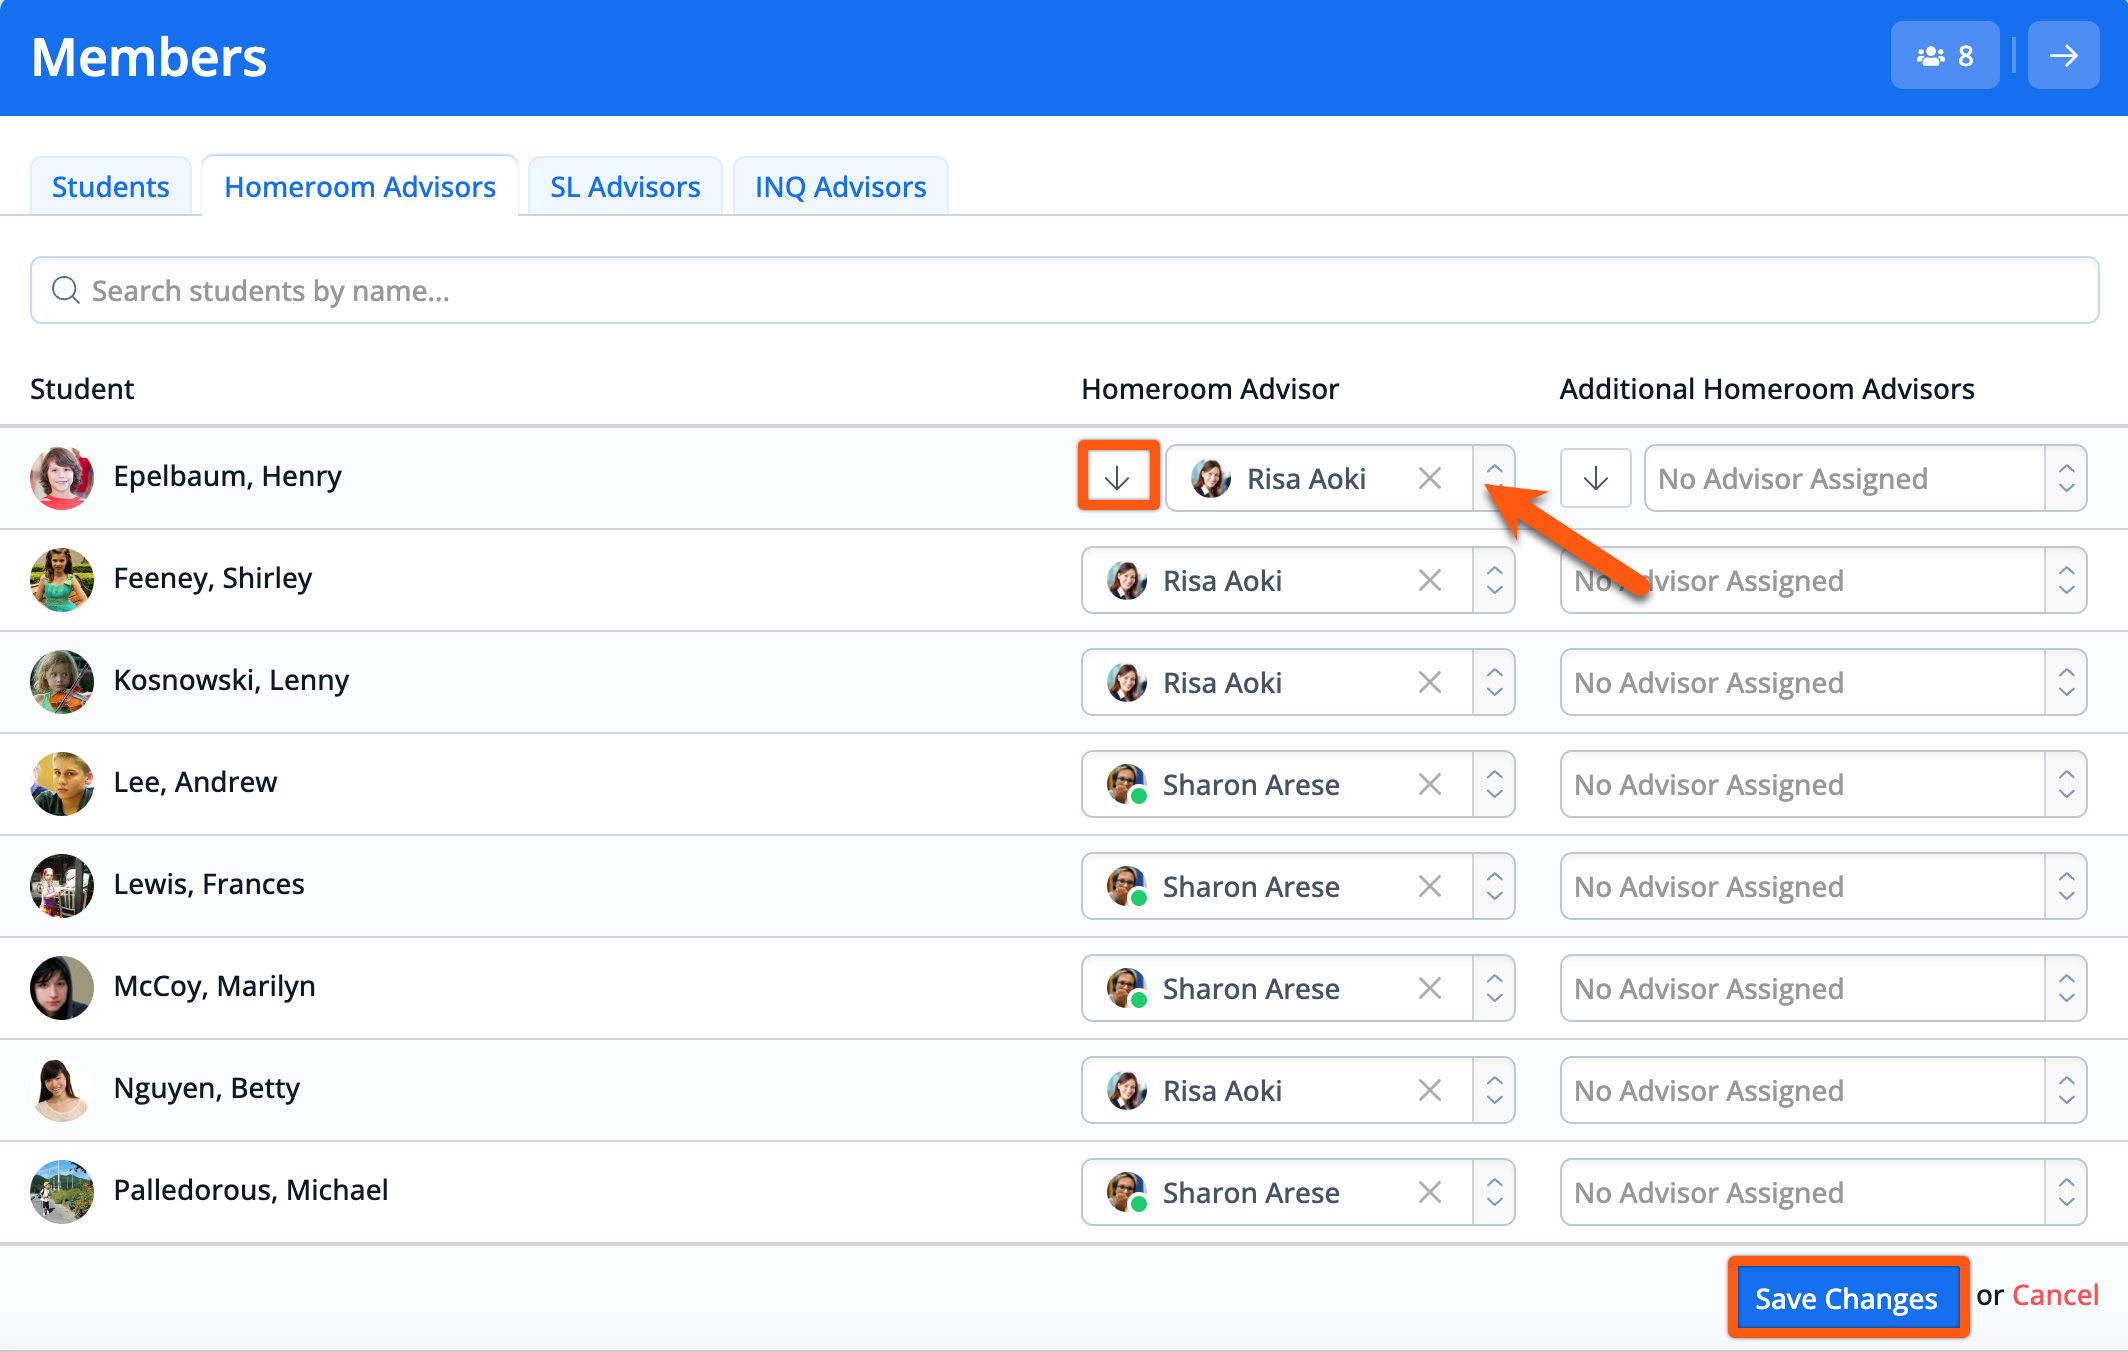Open the No Advisor Assigned dropdown for Lee, Andrew
The height and width of the screenshot is (1352, 2128).
coord(2065,784)
